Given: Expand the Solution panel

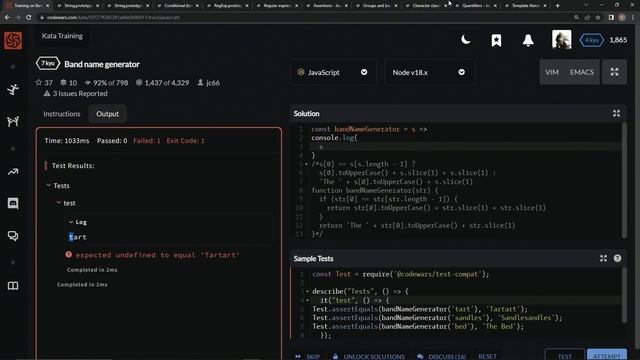Looking at the screenshot, I should tap(616, 113).
